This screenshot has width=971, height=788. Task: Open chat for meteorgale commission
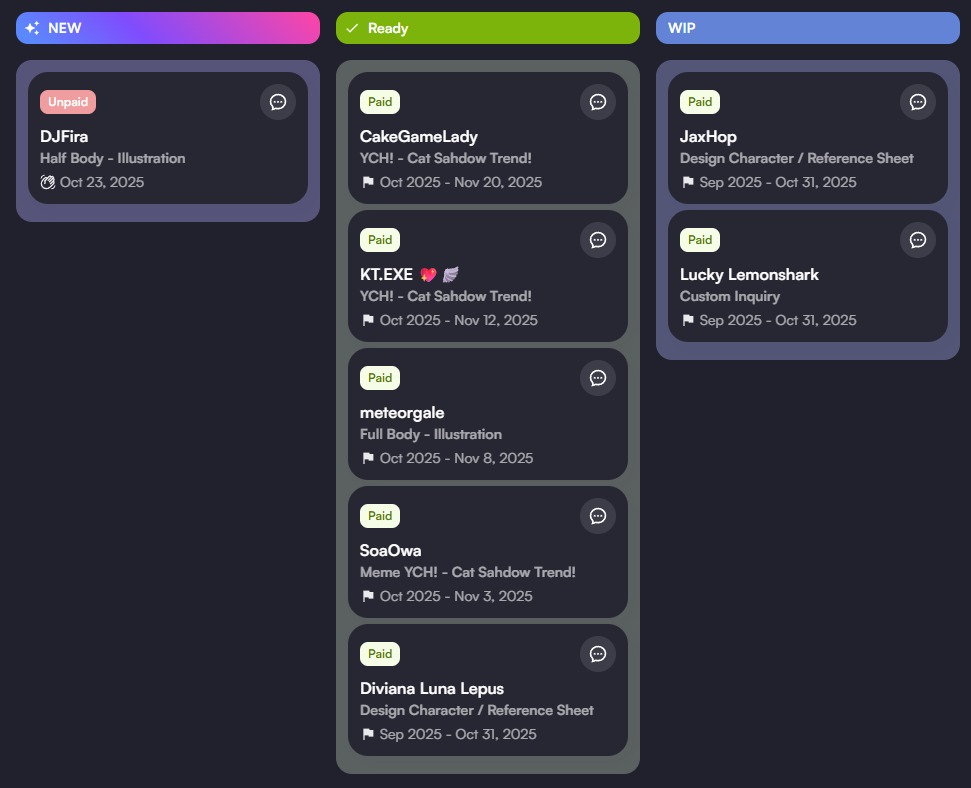pos(598,378)
